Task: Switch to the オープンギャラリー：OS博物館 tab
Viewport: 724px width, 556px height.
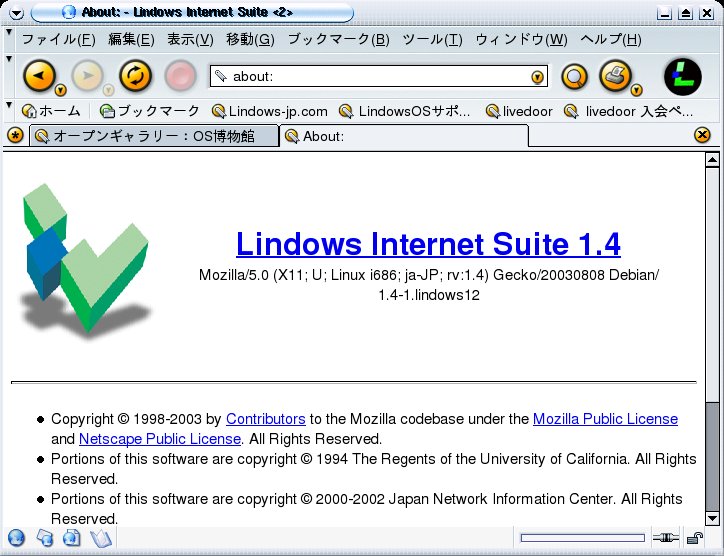Action: click(154, 136)
